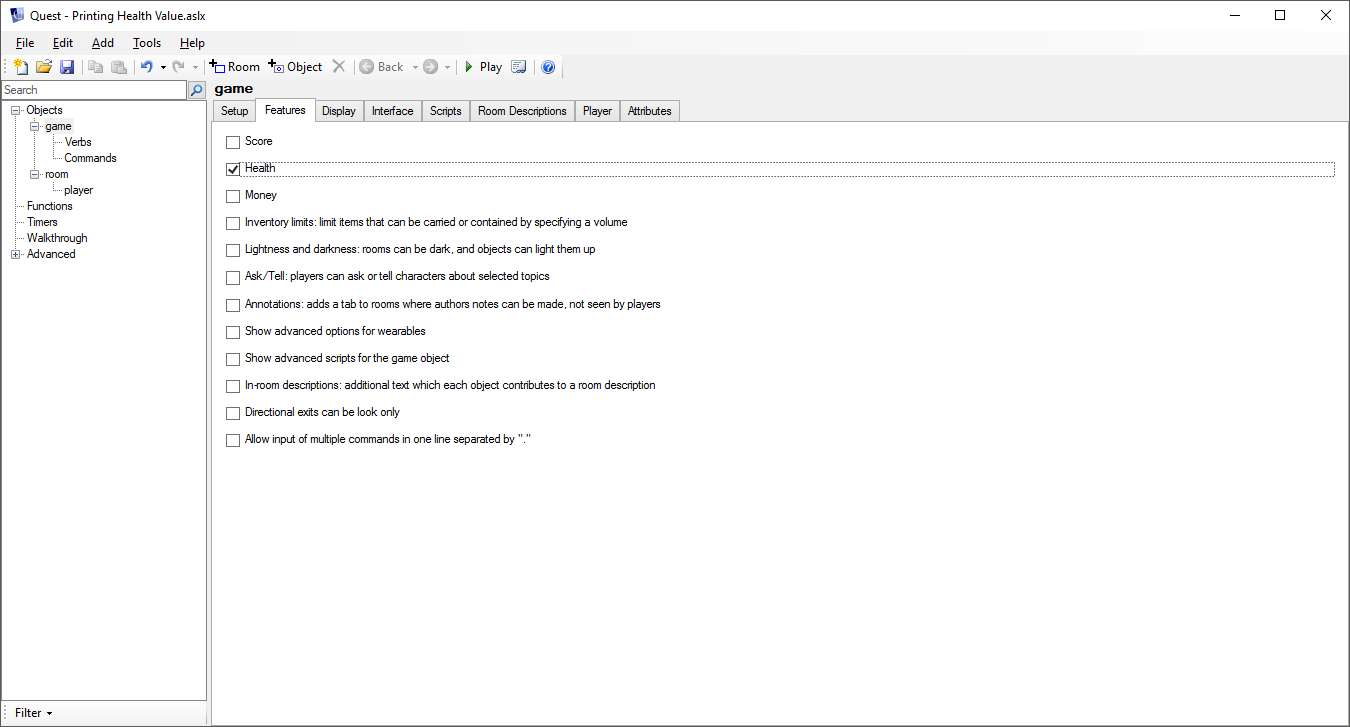Navigate Back in editor history
This screenshot has height=727, width=1350.
(382, 67)
